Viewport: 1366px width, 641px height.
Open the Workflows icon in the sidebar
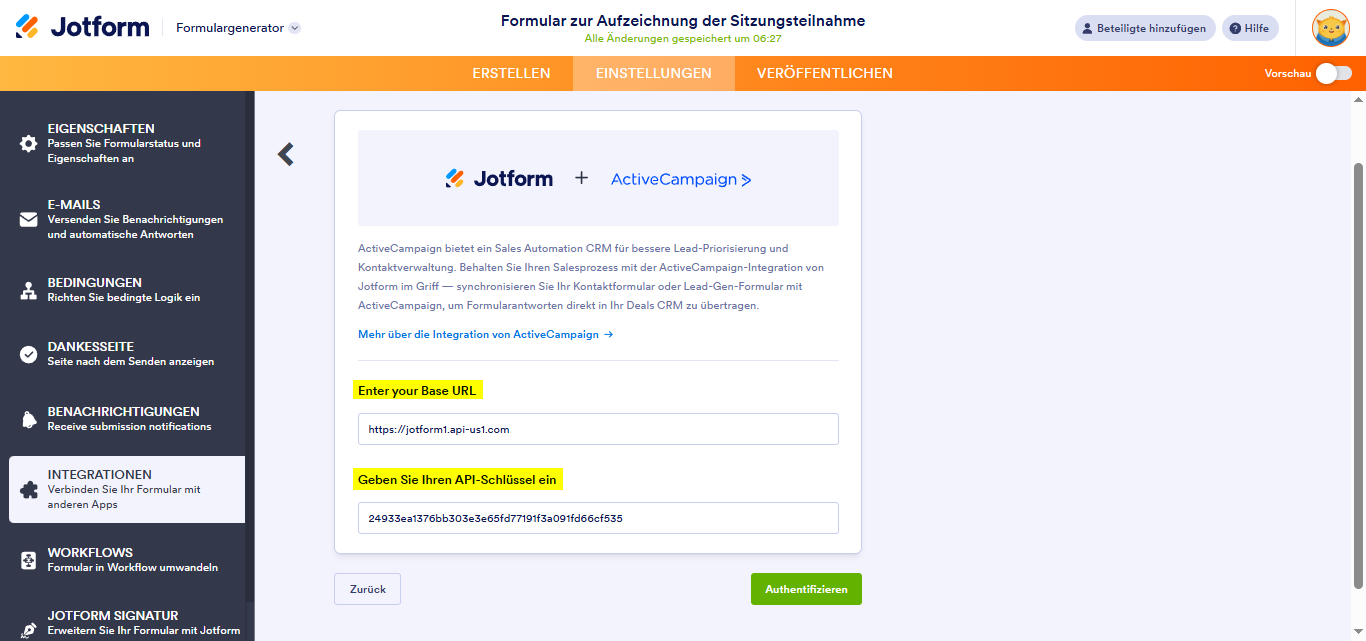(x=26, y=559)
